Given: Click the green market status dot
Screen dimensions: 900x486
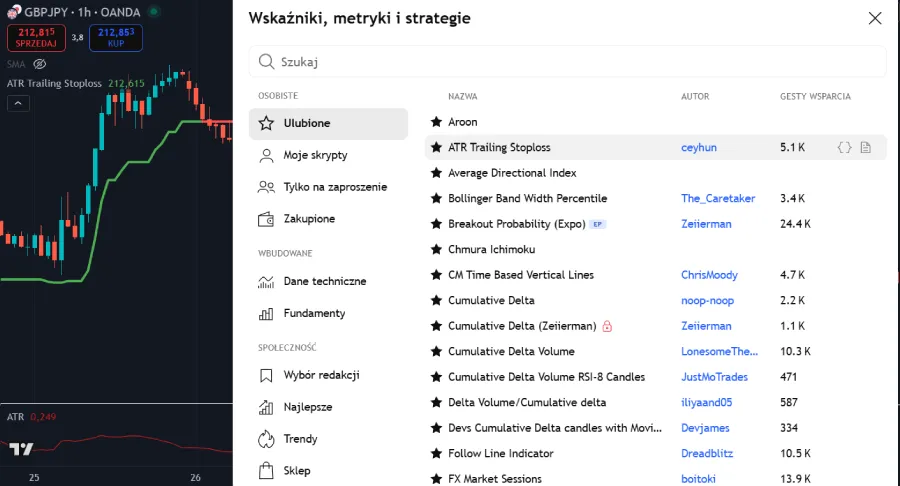Looking at the screenshot, I should click(x=154, y=11).
